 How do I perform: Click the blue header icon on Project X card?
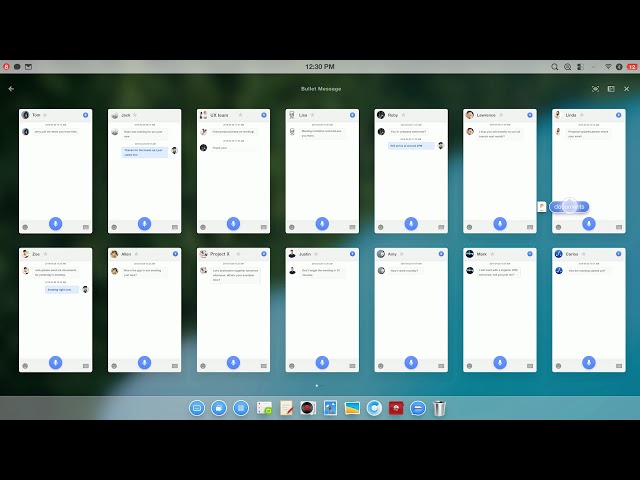coord(263,254)
